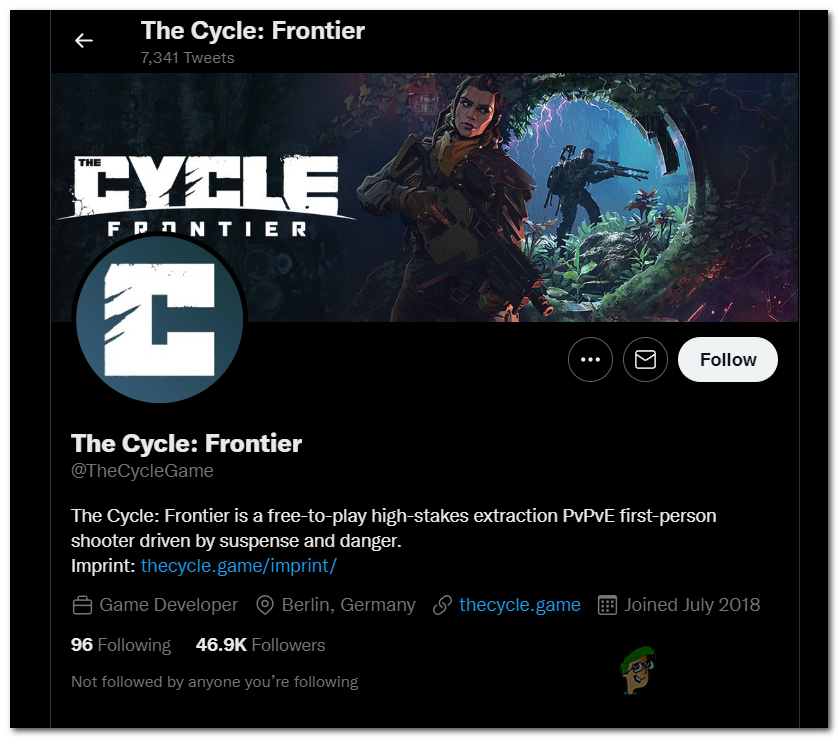The width and height of the screenshot is (839, 739).
Task: Visit the thecycle.game website link
Action: (x=520, y=605)
